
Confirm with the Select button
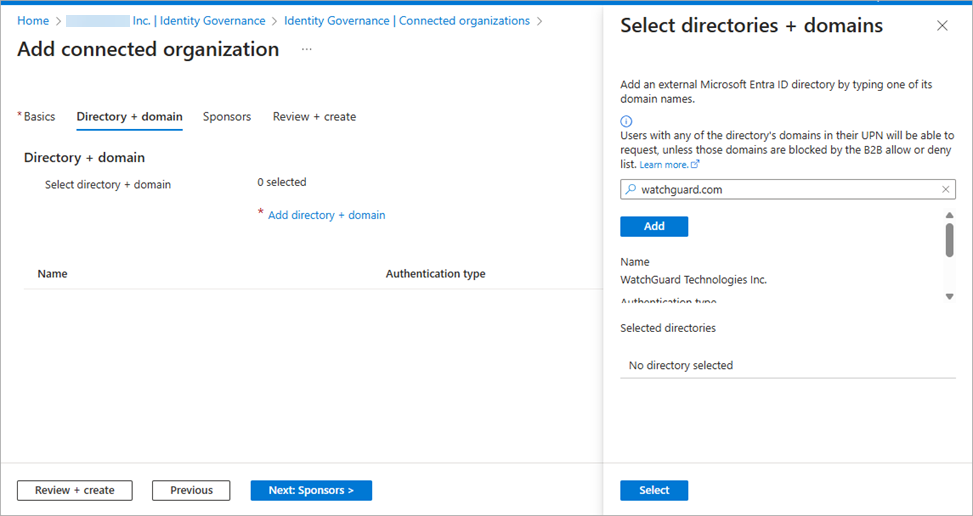click(654, 490)
